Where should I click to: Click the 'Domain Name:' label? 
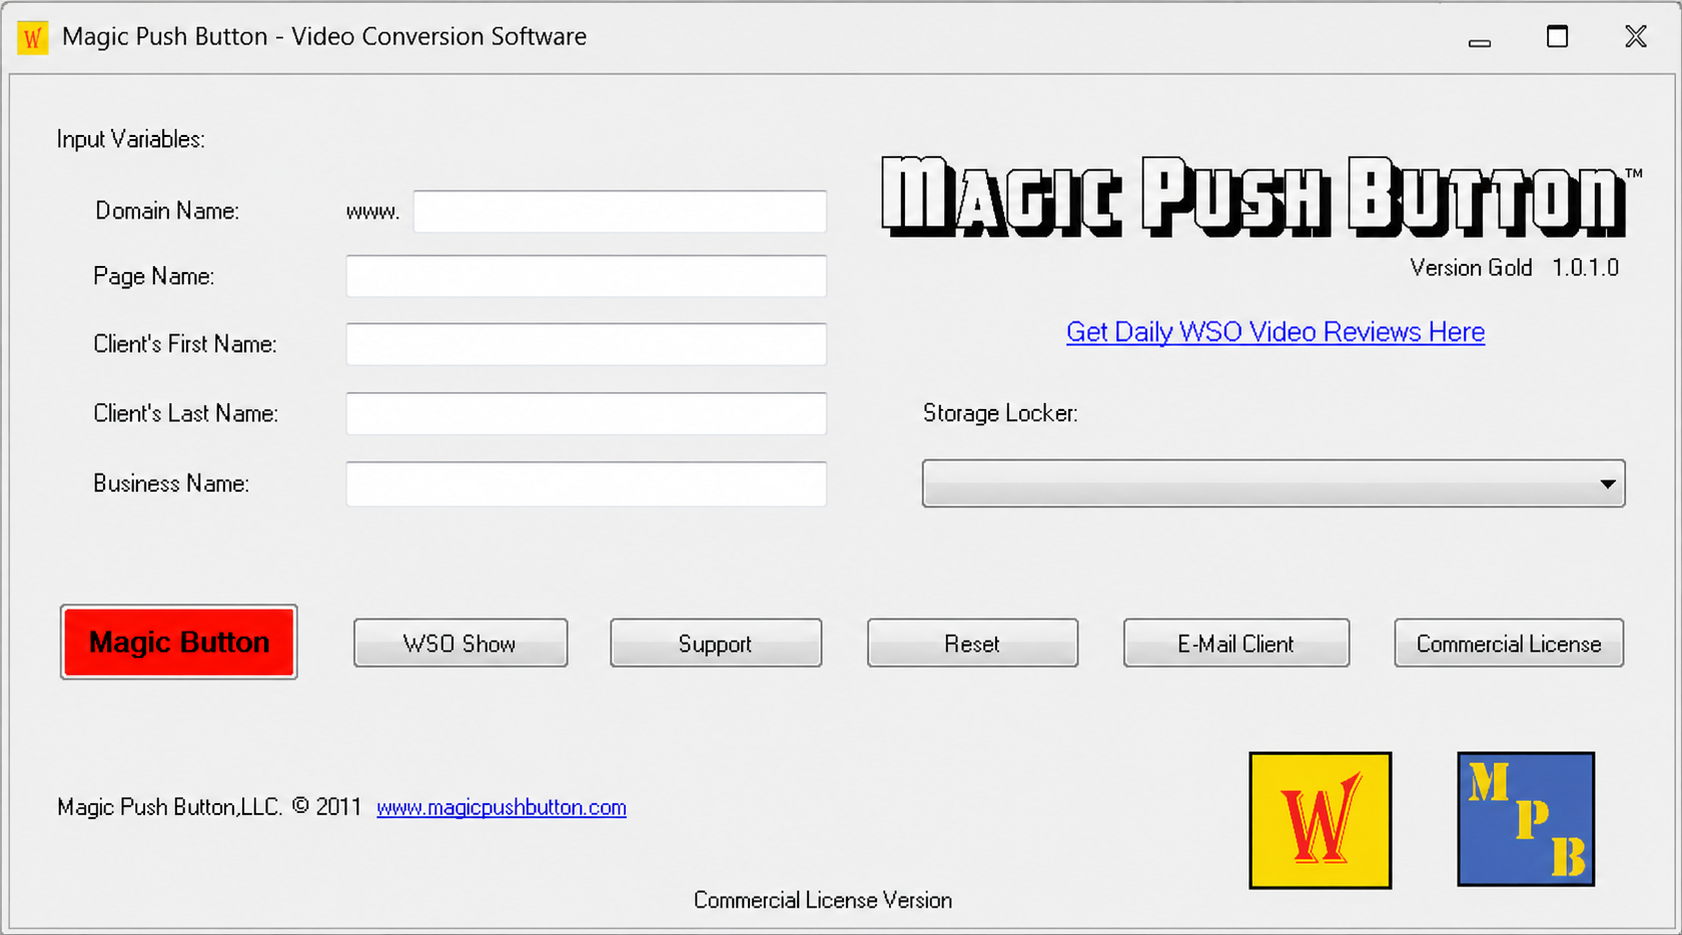pos(167,211)
